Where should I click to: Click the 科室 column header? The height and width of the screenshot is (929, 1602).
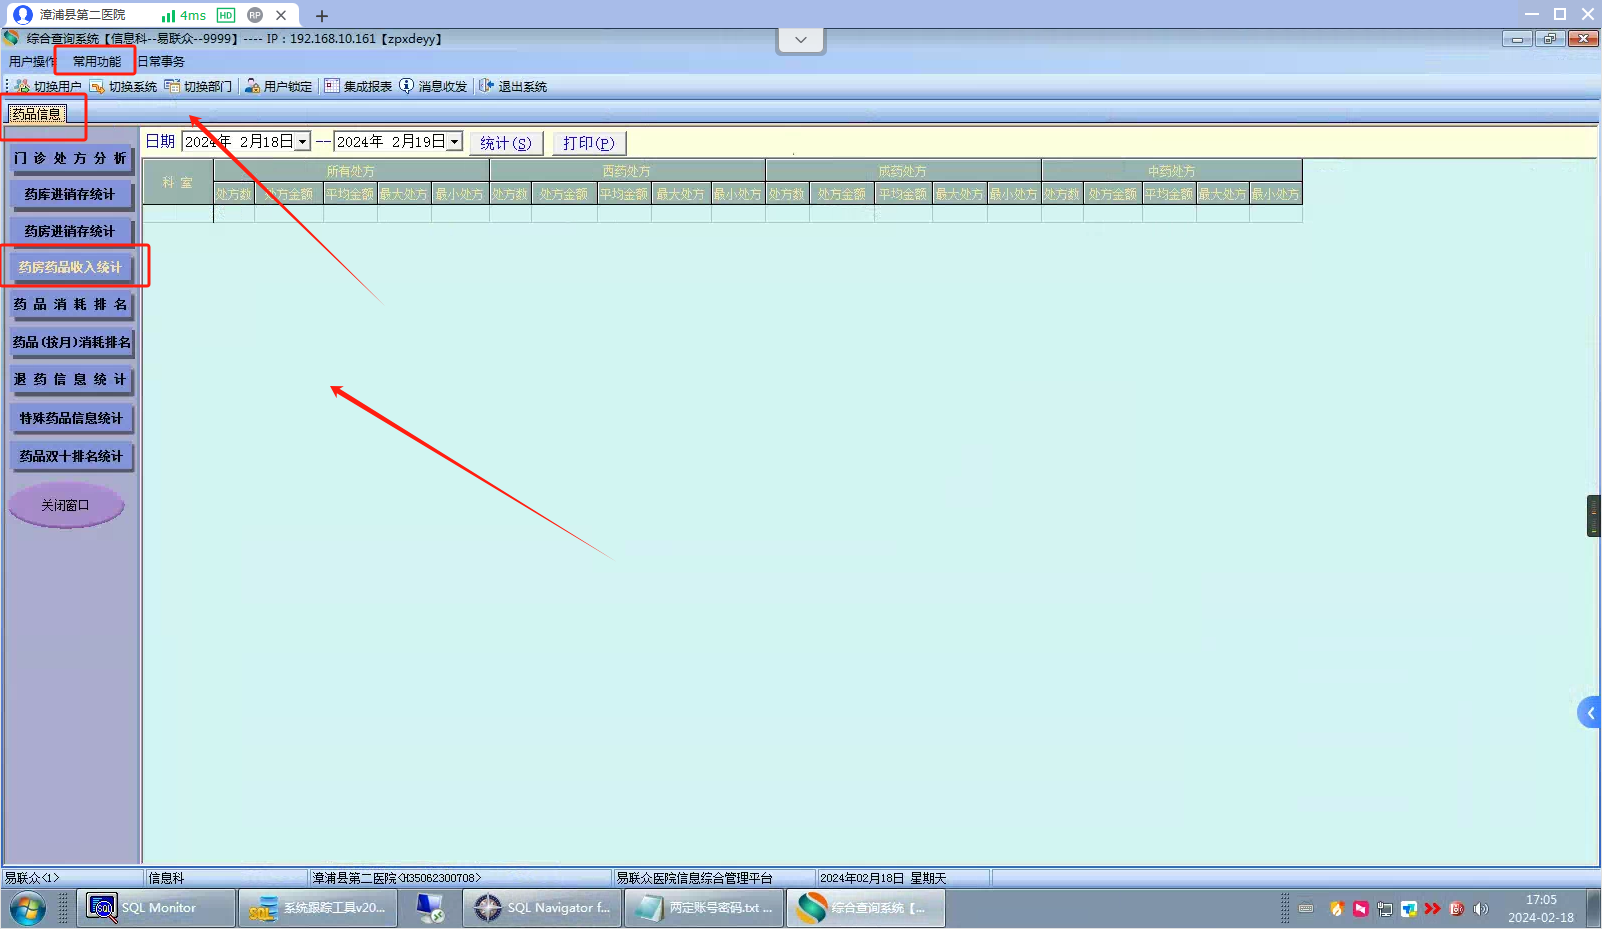(x=178, y=182)
